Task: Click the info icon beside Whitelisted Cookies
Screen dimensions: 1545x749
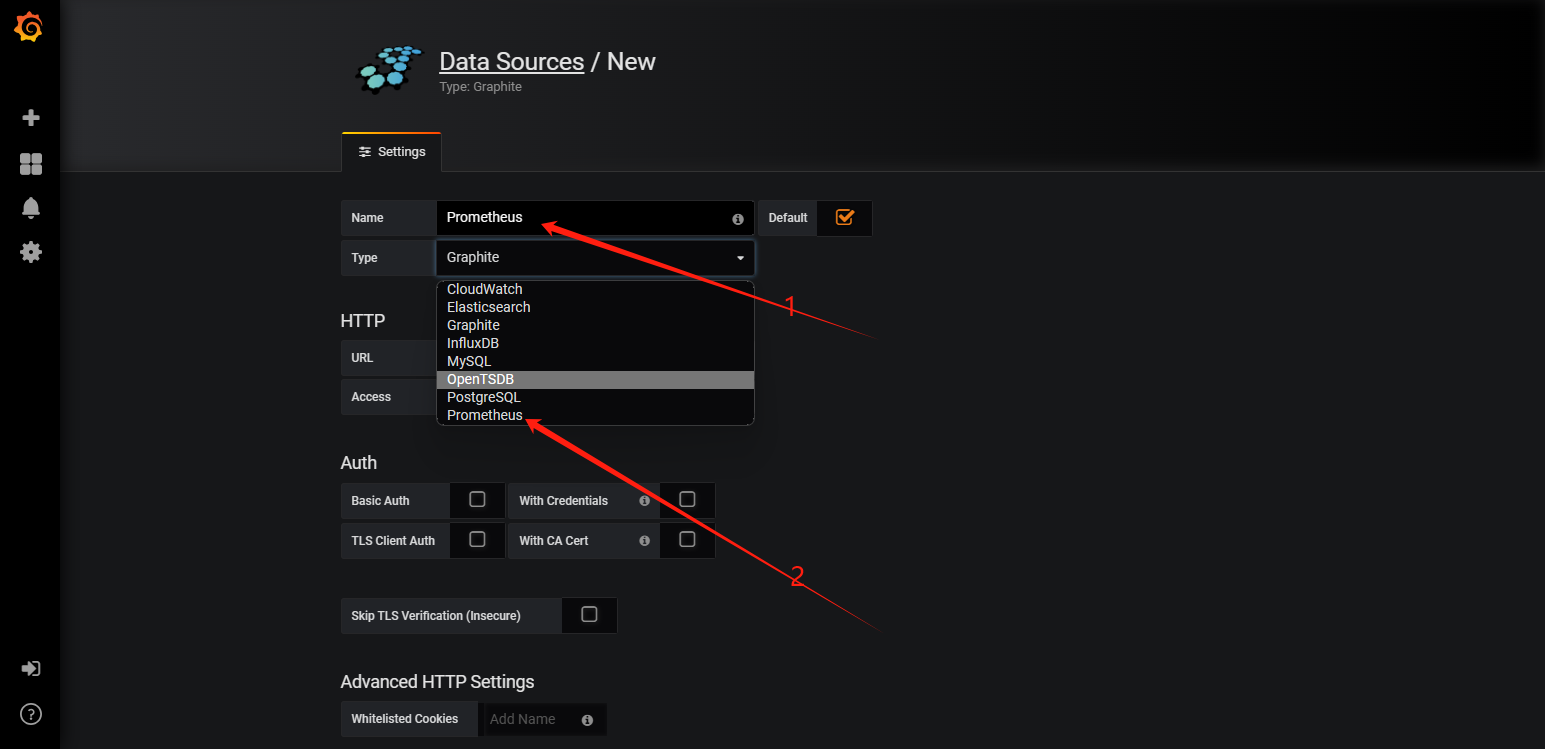Action: tap(587, 720)
